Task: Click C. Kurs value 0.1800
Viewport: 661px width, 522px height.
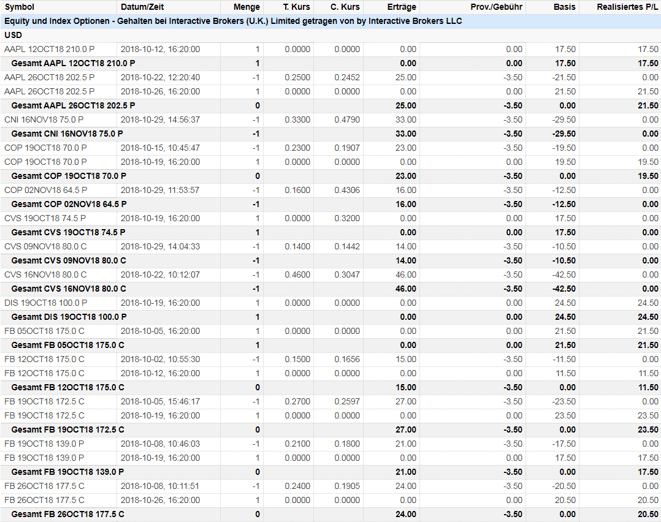Action: click(347, 444)
